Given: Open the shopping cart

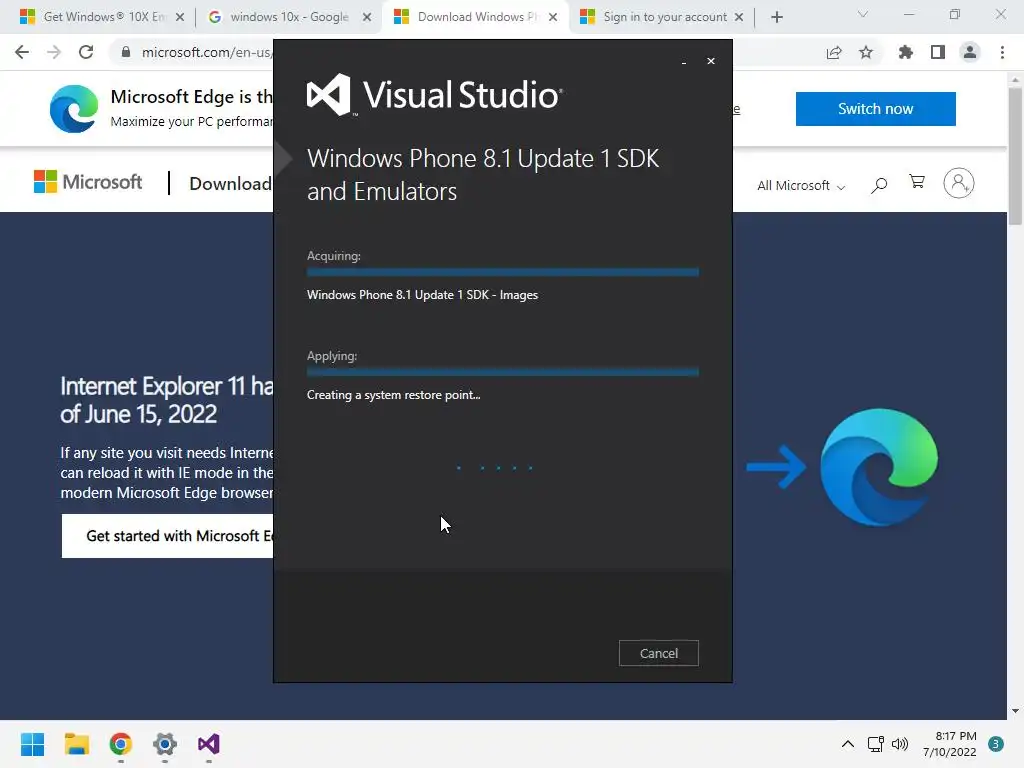Looking at the screenshot, I should [x=917, y=182].
